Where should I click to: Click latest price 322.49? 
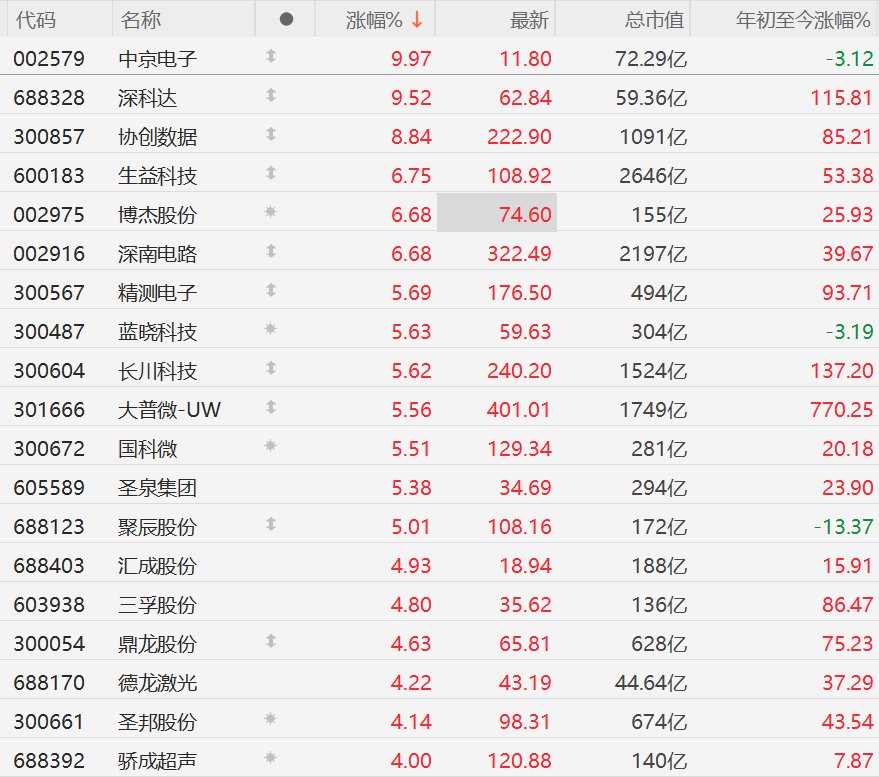pos(519,254)
